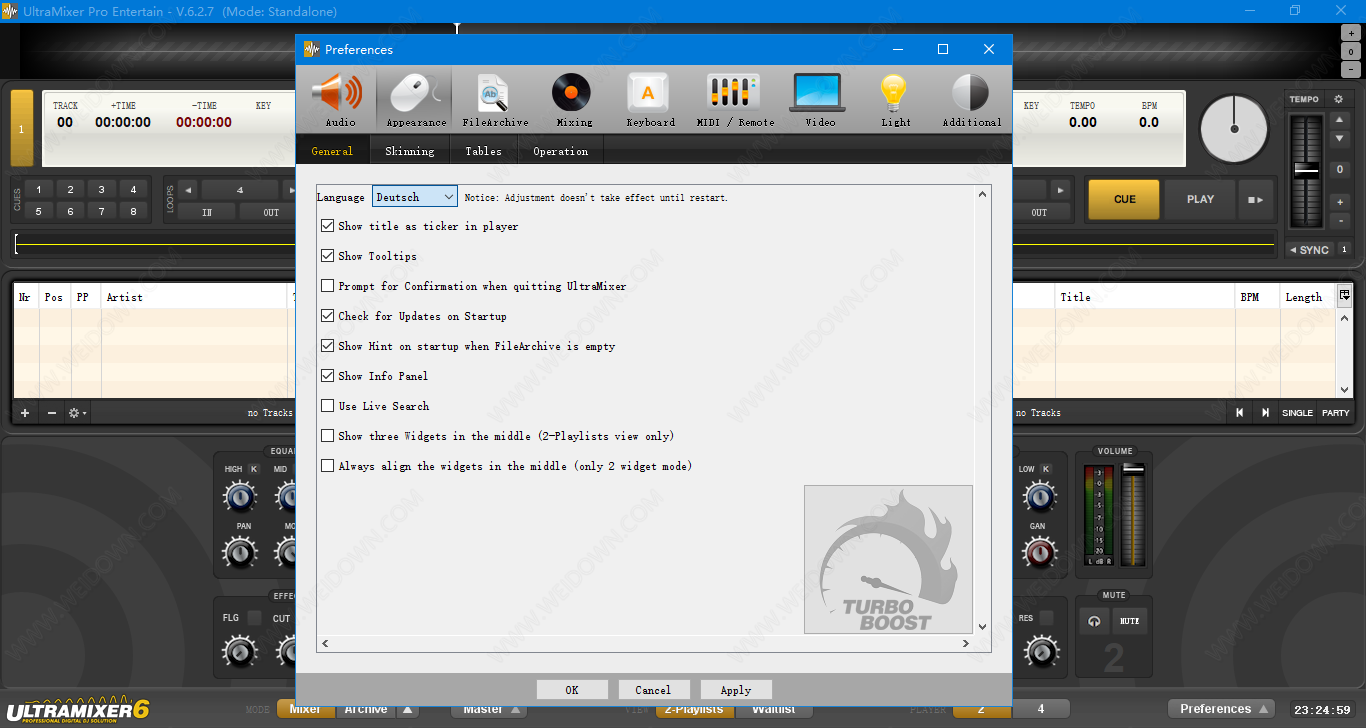Screen dimensions: 1366x728
Task: Click the FLG effect knob
Action: click(239, 652)
